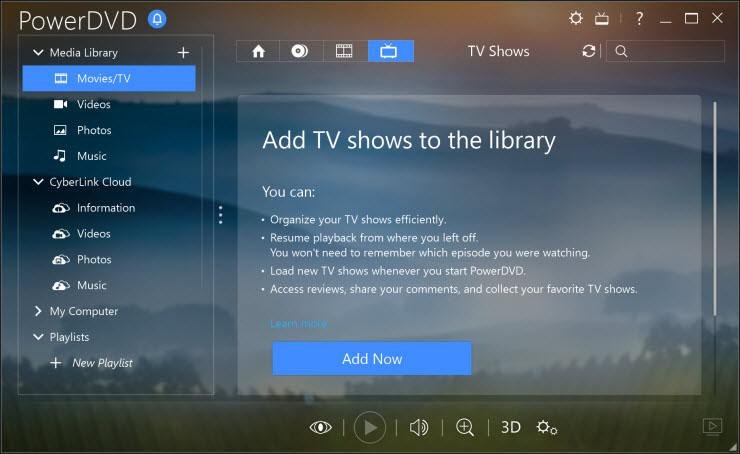Click the sidebar three-dot divider handle
740x454 pixels.
click(x=220, y=215)
